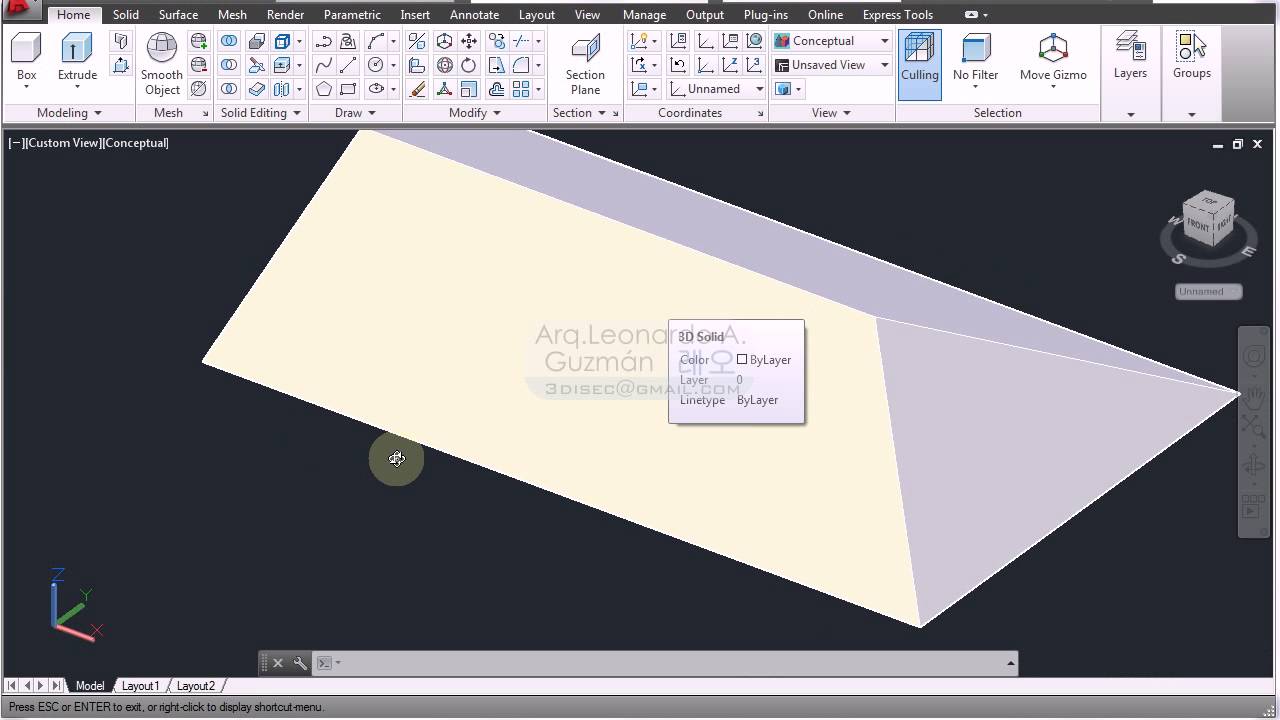The height and width of the screenshot is (720, 1280).
Task: Click the Move modify tool
Action: tap(469, 41)
